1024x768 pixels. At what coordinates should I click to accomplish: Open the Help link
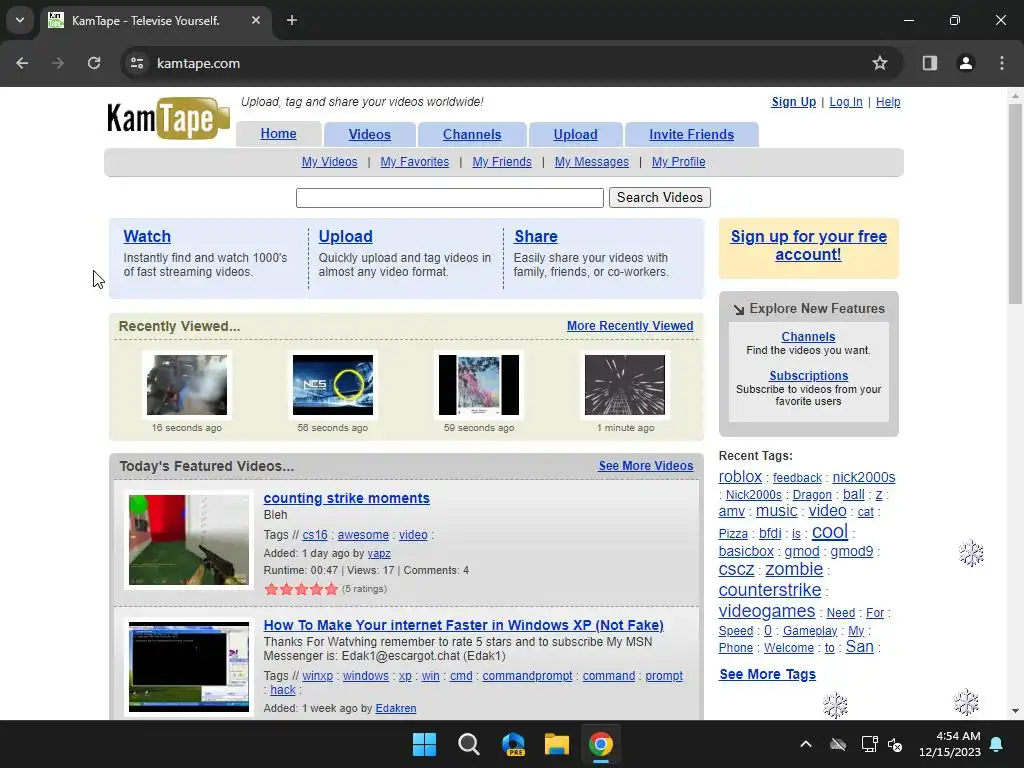click(x=888, y=102)
